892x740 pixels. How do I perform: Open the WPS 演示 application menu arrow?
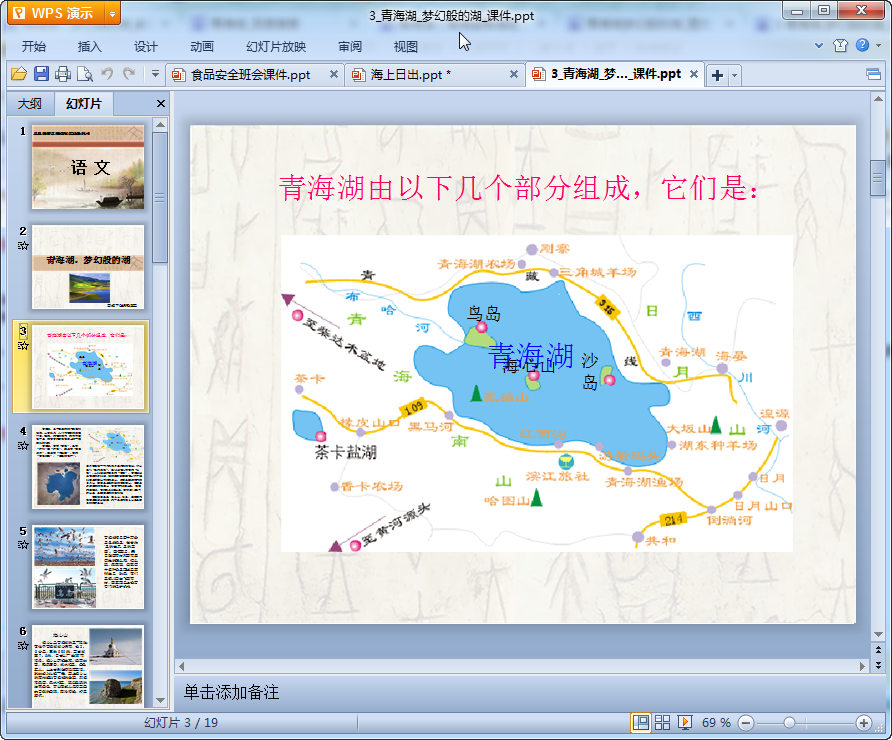tap(112, 13)
